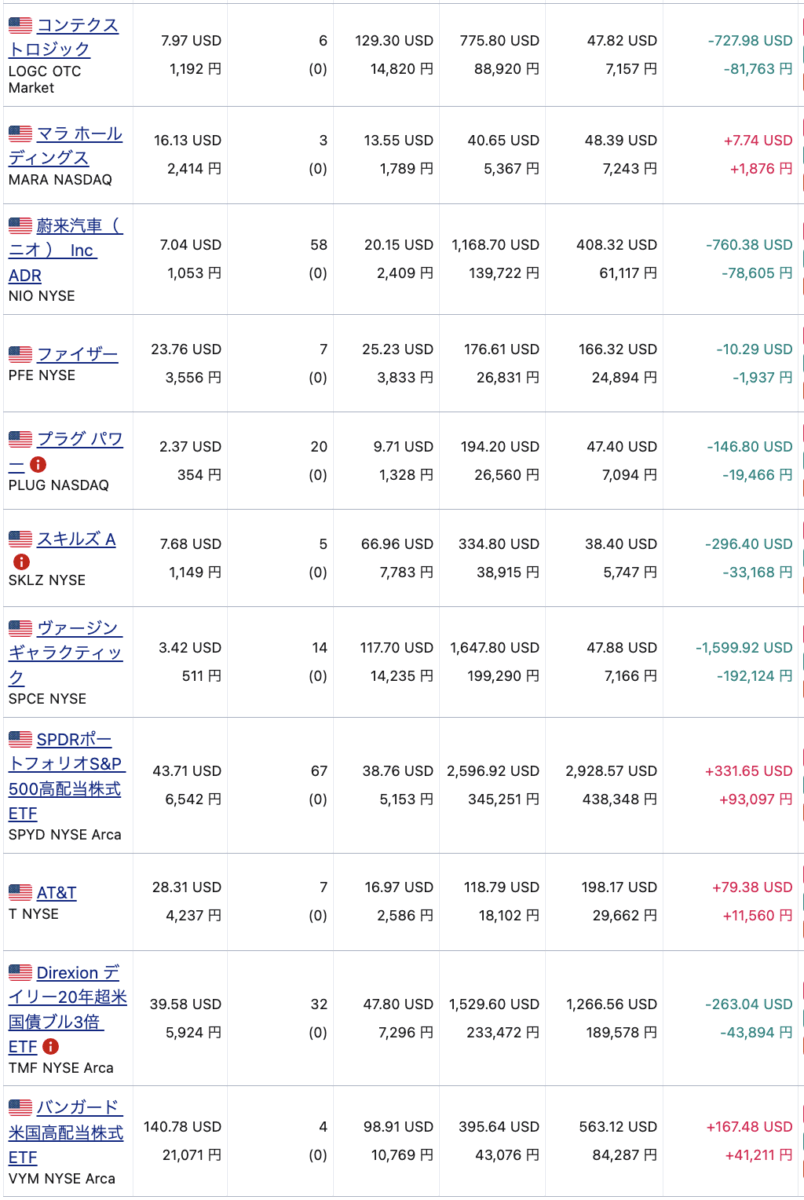Select the スキルズ A stock link
Viewport: 804px width, 1200px height.
pos(76,539)
